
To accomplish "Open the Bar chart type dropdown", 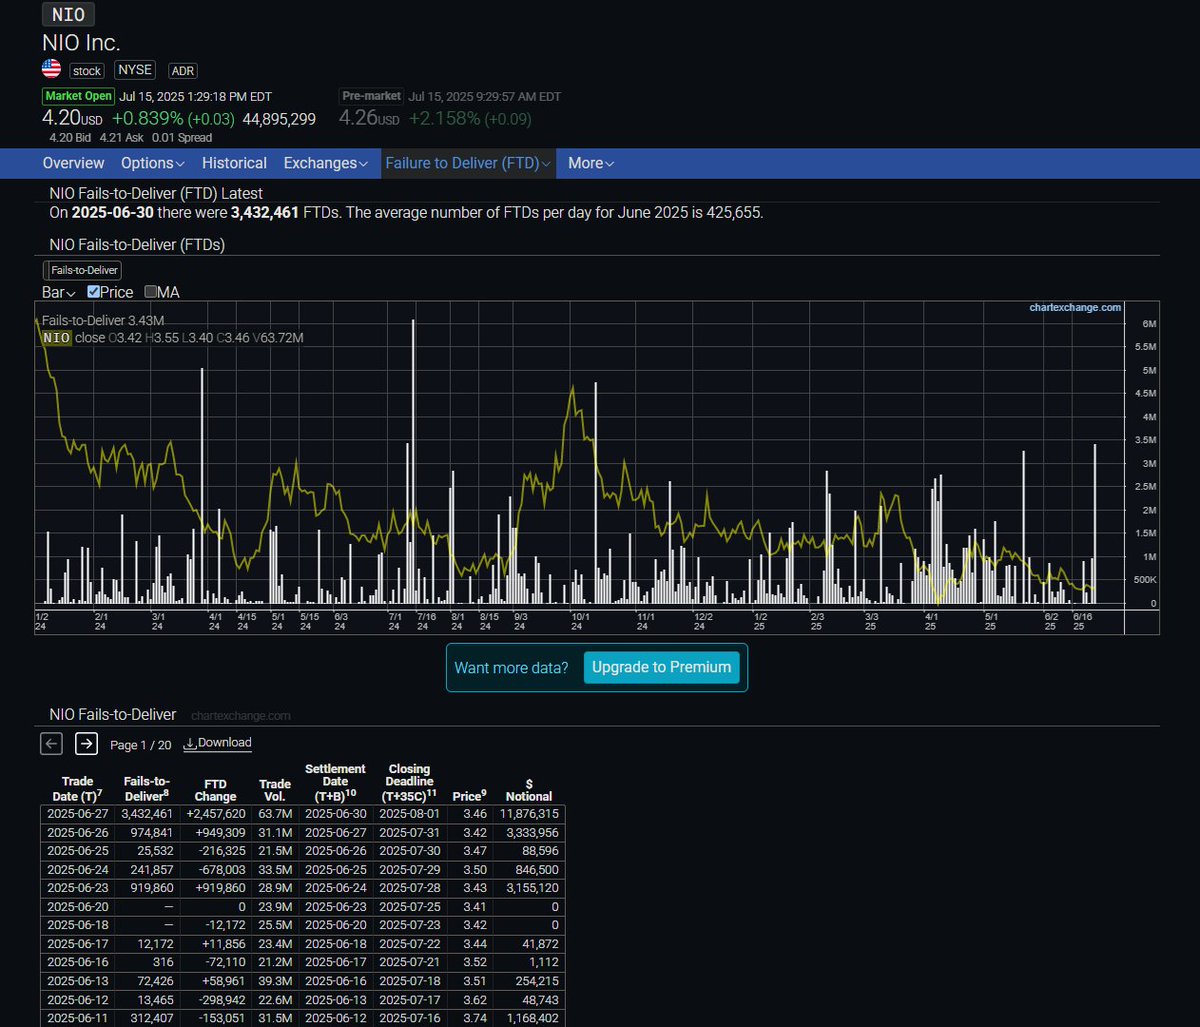I will coord(59,292).
